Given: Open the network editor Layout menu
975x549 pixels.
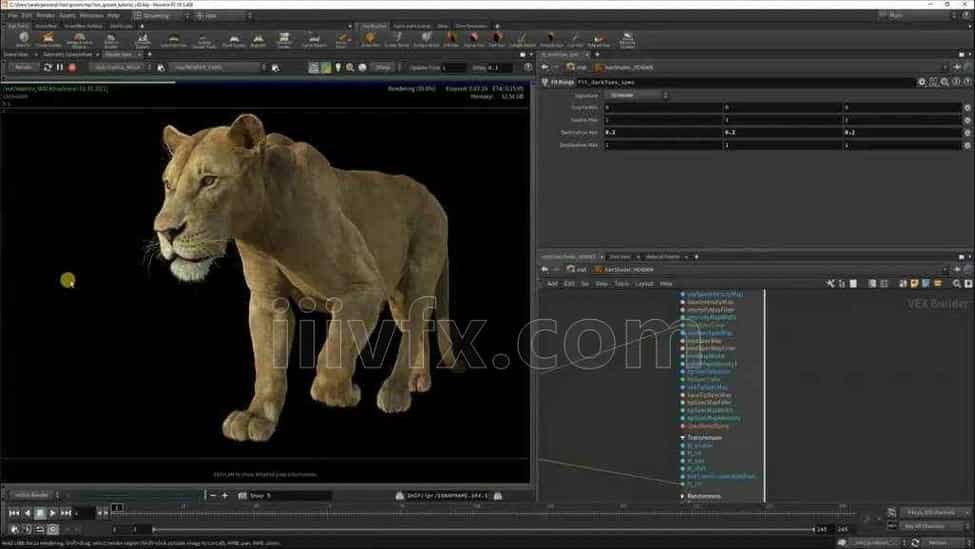Looking at the screenshot, I should 644,284.
